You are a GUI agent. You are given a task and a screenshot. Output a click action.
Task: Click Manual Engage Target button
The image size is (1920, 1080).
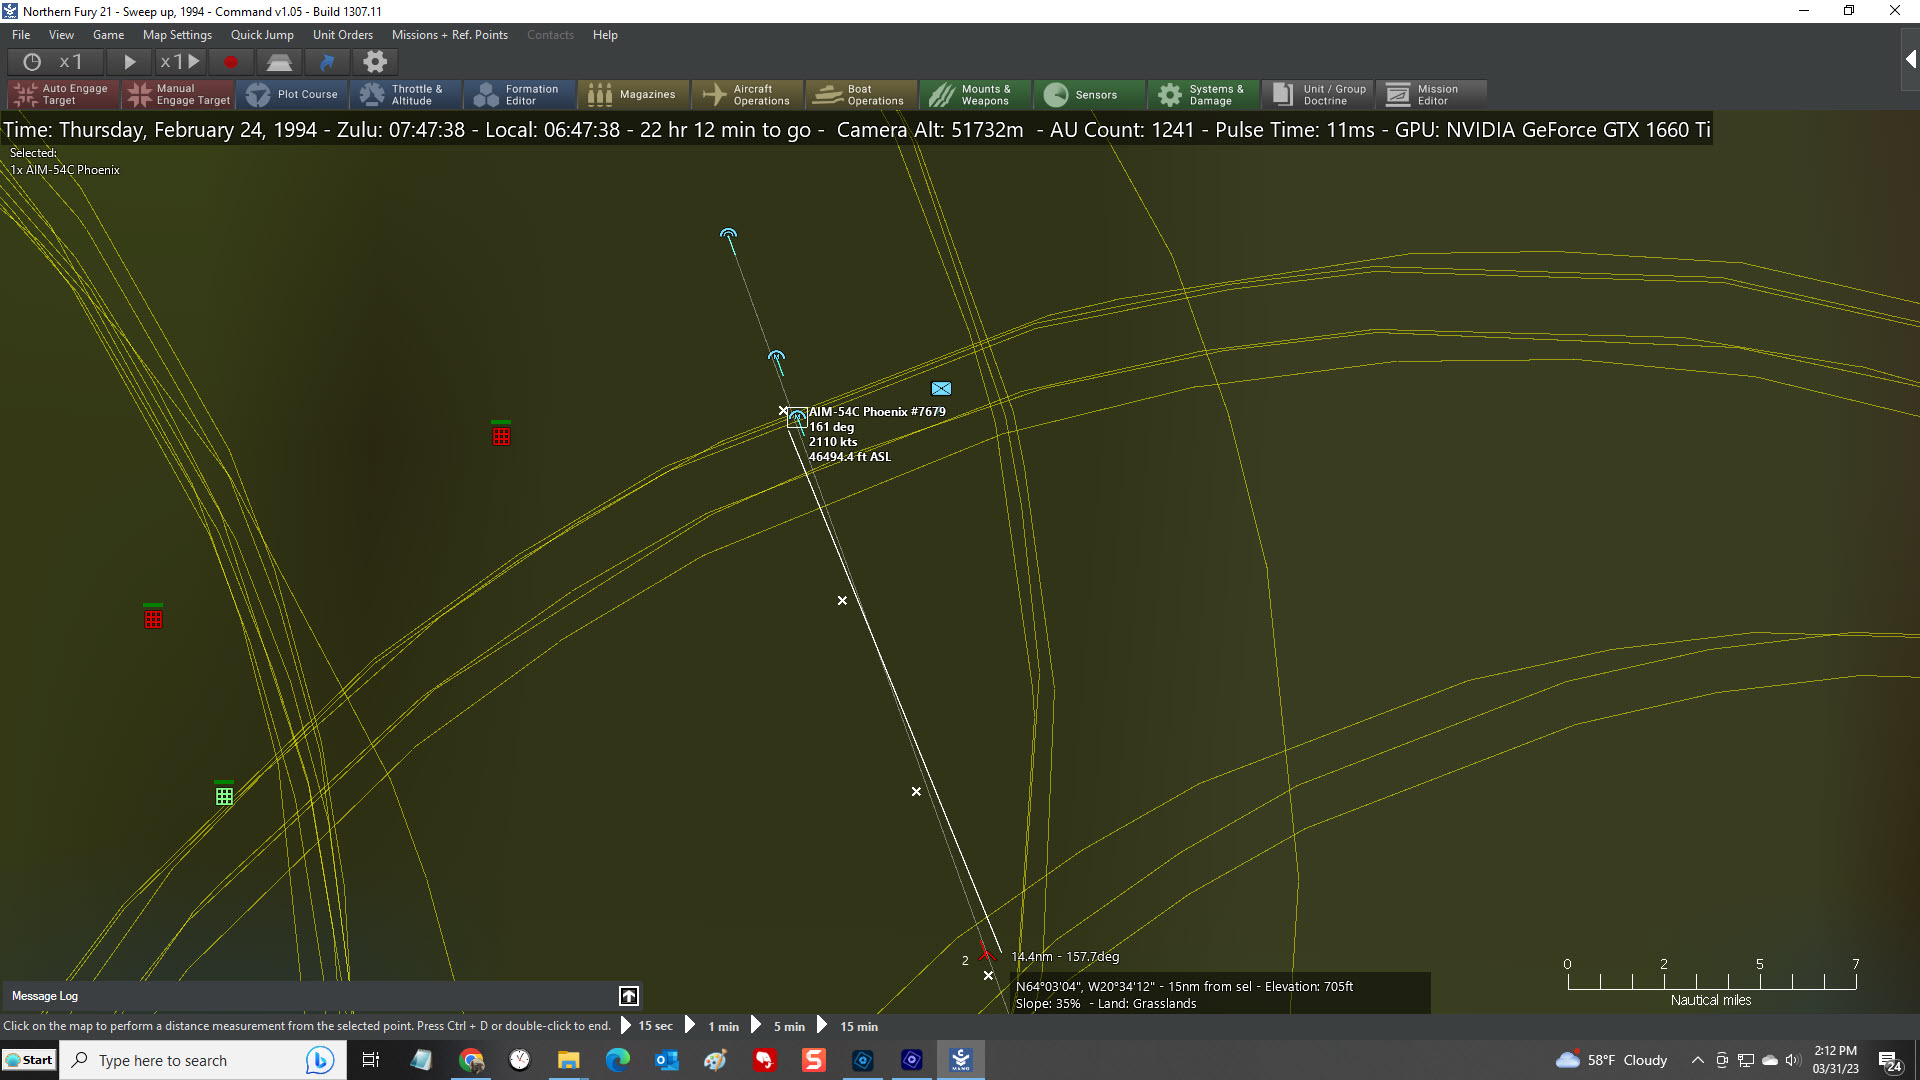(x=178, y=95)
